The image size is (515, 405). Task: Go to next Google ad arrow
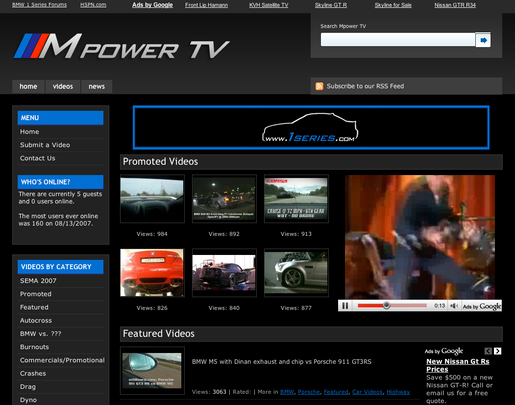point(497,351)
